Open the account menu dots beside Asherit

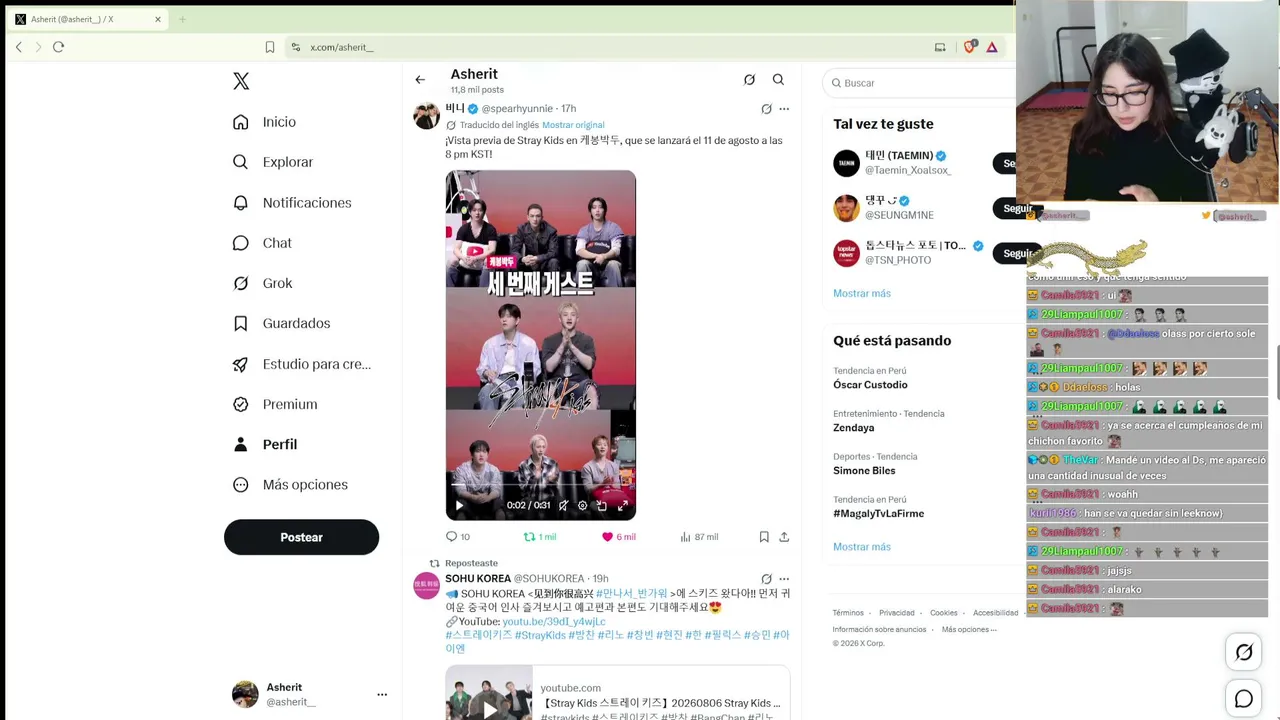click(382, 694)
